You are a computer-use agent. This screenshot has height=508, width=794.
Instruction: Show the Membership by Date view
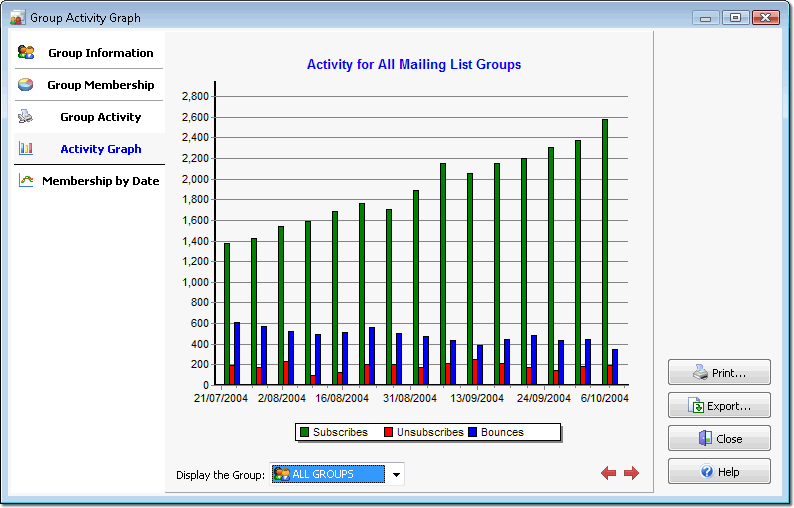coord(89,180)
